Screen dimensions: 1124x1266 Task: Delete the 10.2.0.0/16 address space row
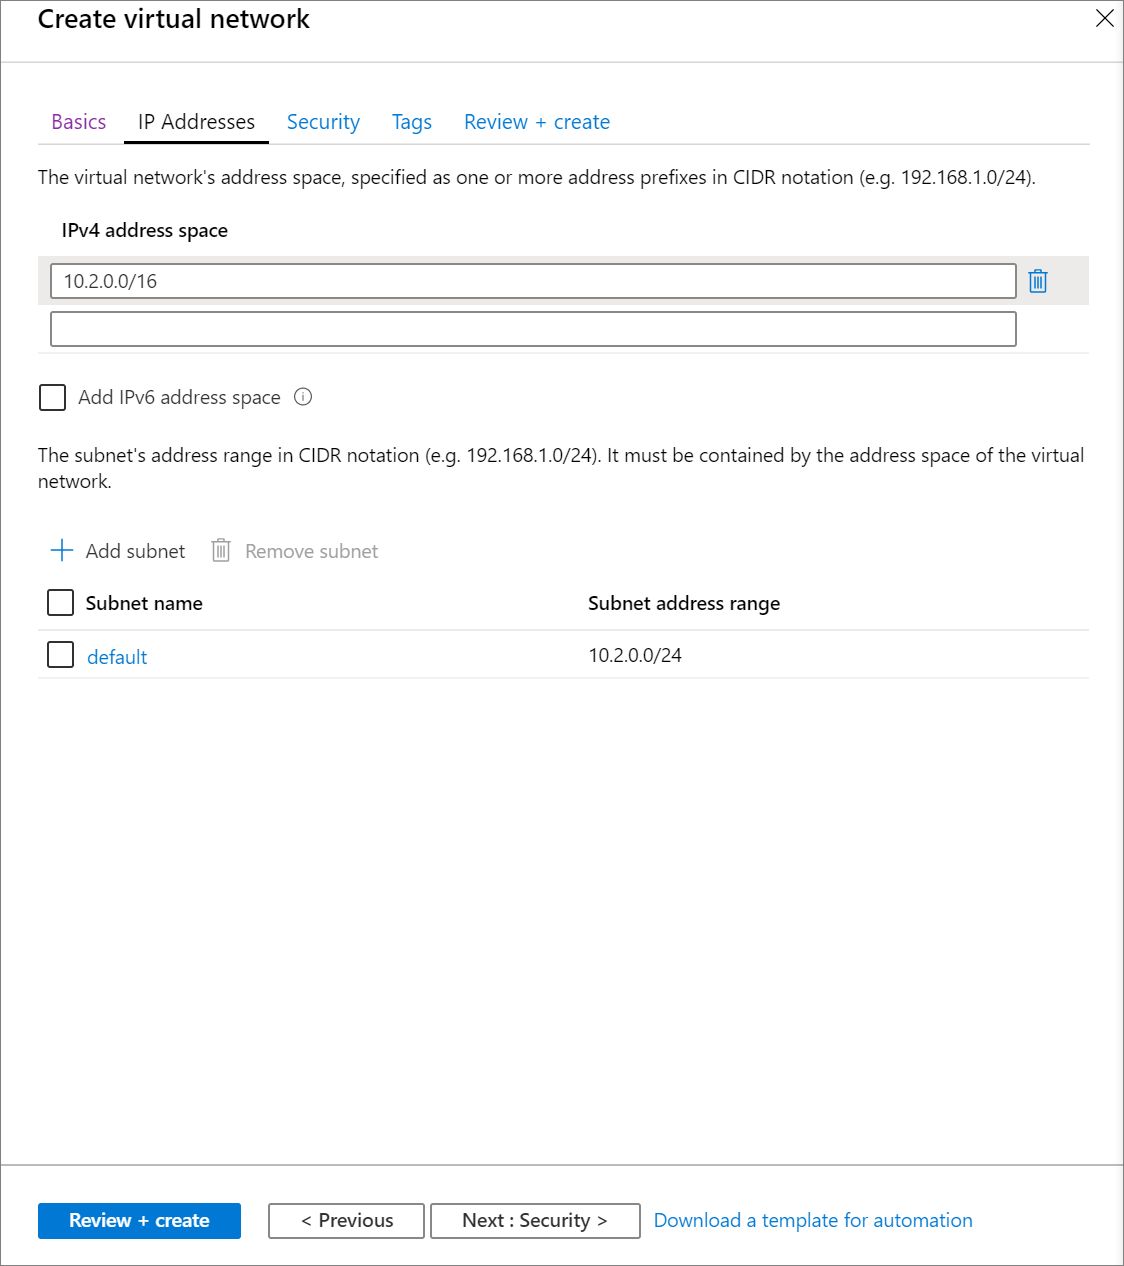[1038, 281]
